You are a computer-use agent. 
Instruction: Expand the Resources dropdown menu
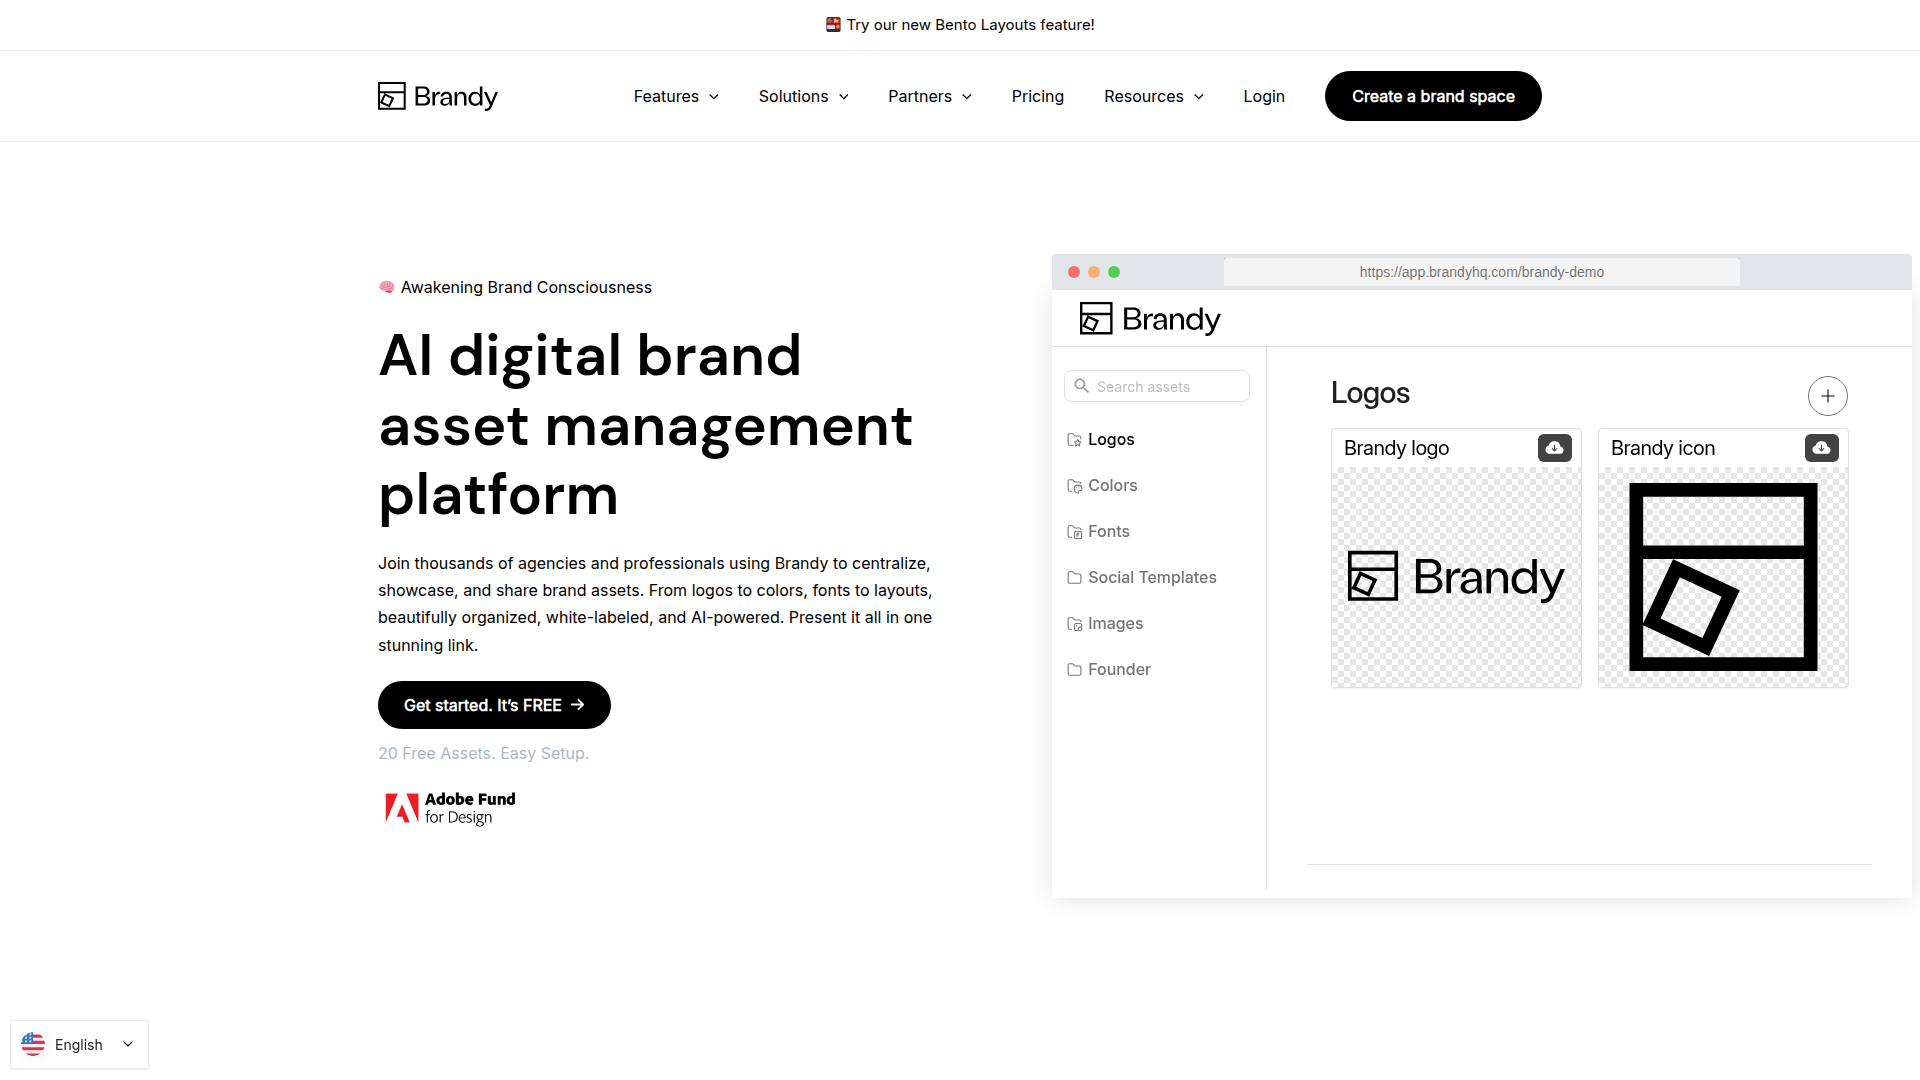1154,96
